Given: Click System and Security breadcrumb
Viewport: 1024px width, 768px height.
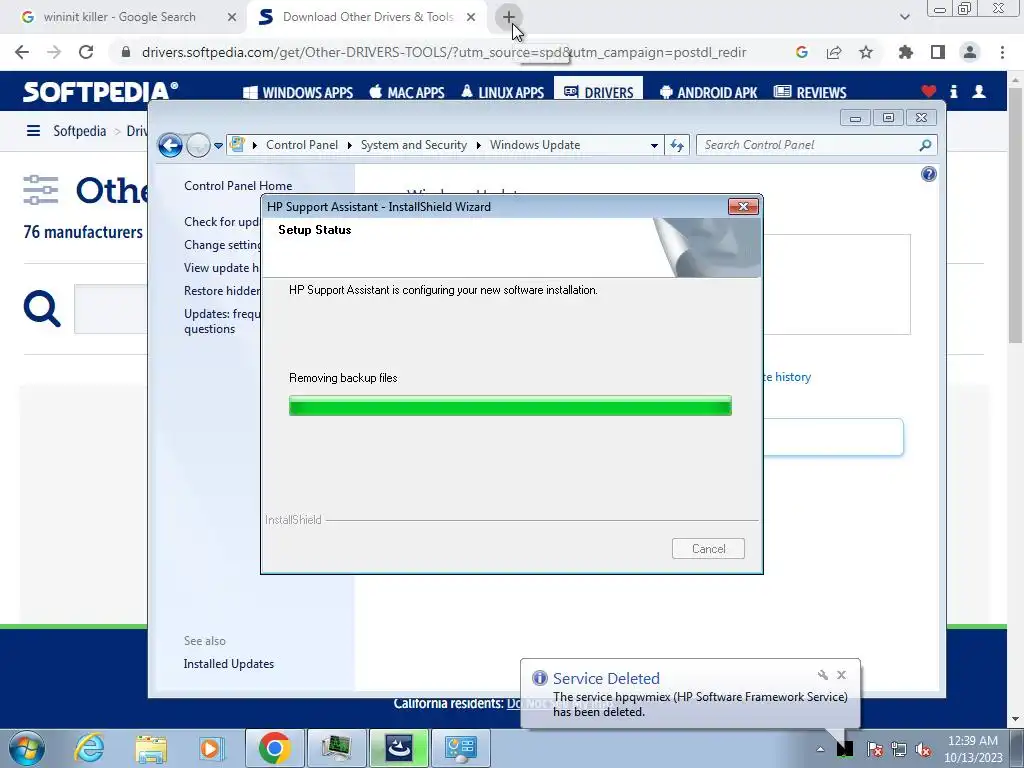Looking at the screenshot, I should pyautogui.click(x=414, y=145).
